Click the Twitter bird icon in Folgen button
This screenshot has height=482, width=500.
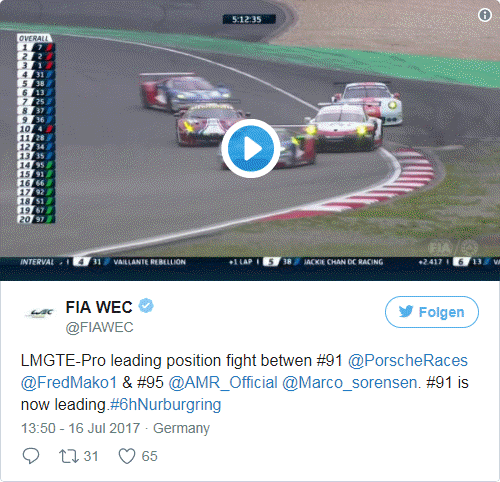tap(406, 312)
